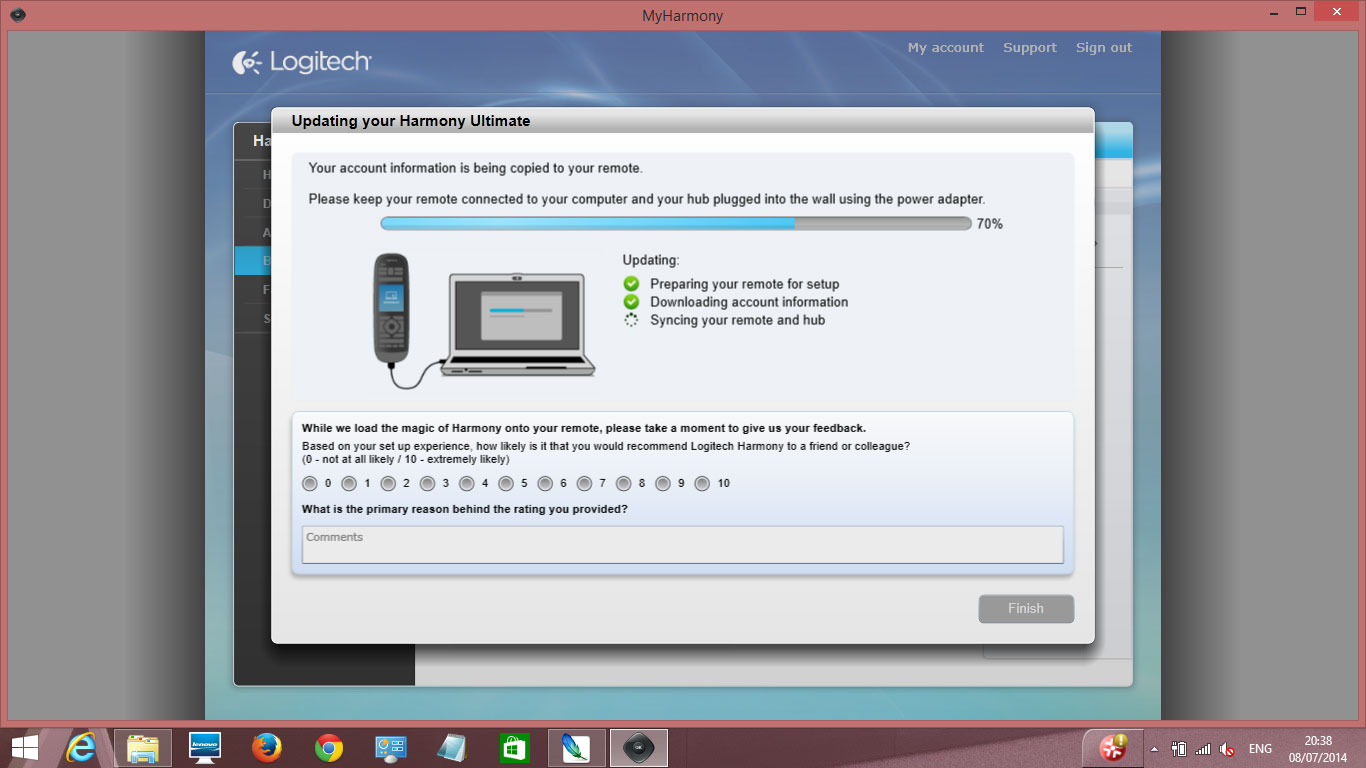Viewport: 1366px width, 768px height.
Task: Launch Google Chrome from the taskbar
Action: coord(329,748)
